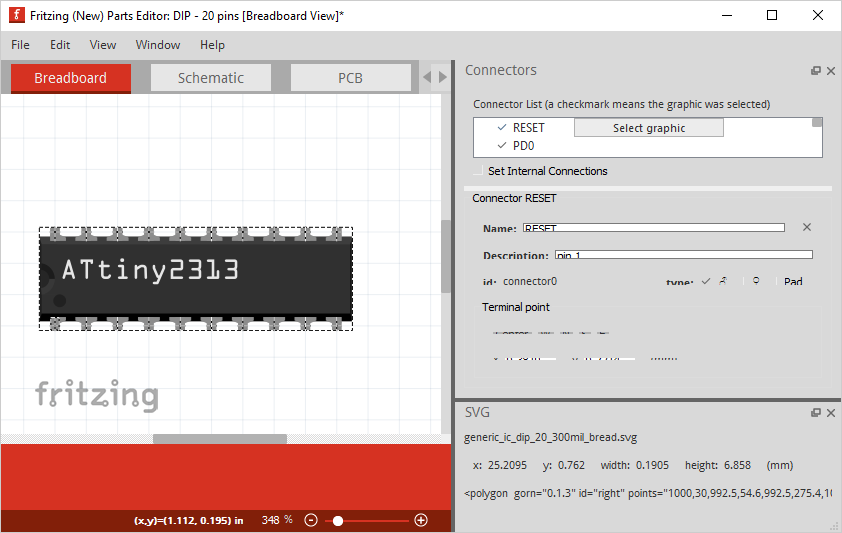Viewport: 842px width, 533px height.
Task: Enable Set Internal Connections checkbox
Action: coord(478,171)
